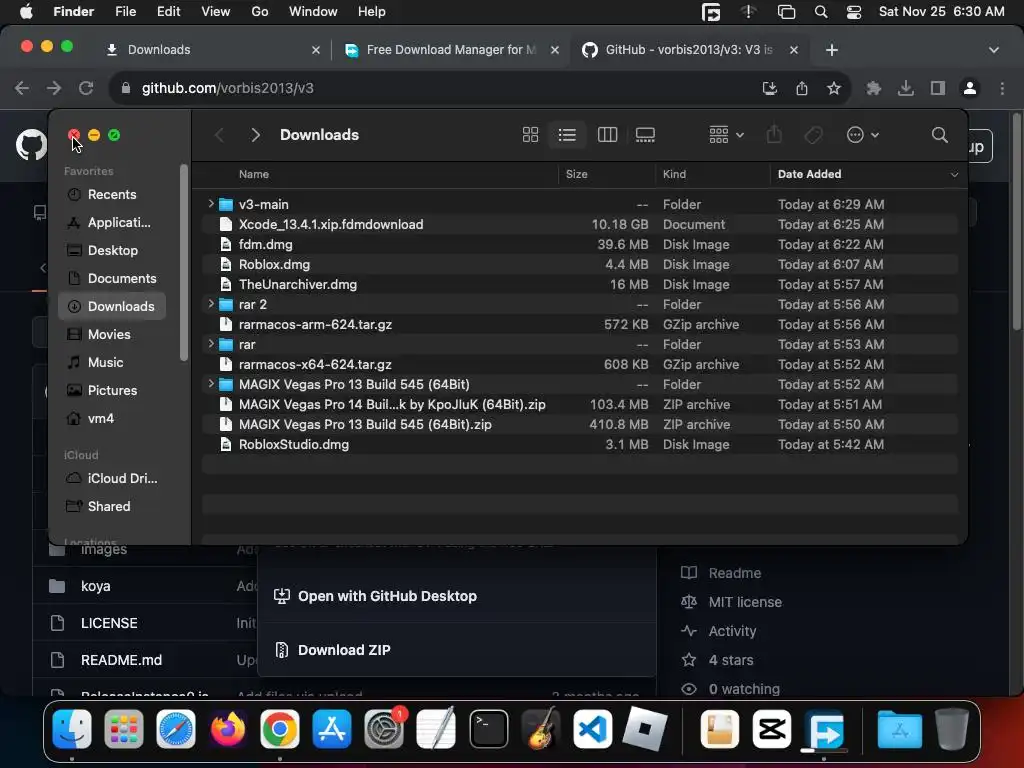Switch to Free Download Manager tab
This screenshot has height=768, width=1024.
451,50
